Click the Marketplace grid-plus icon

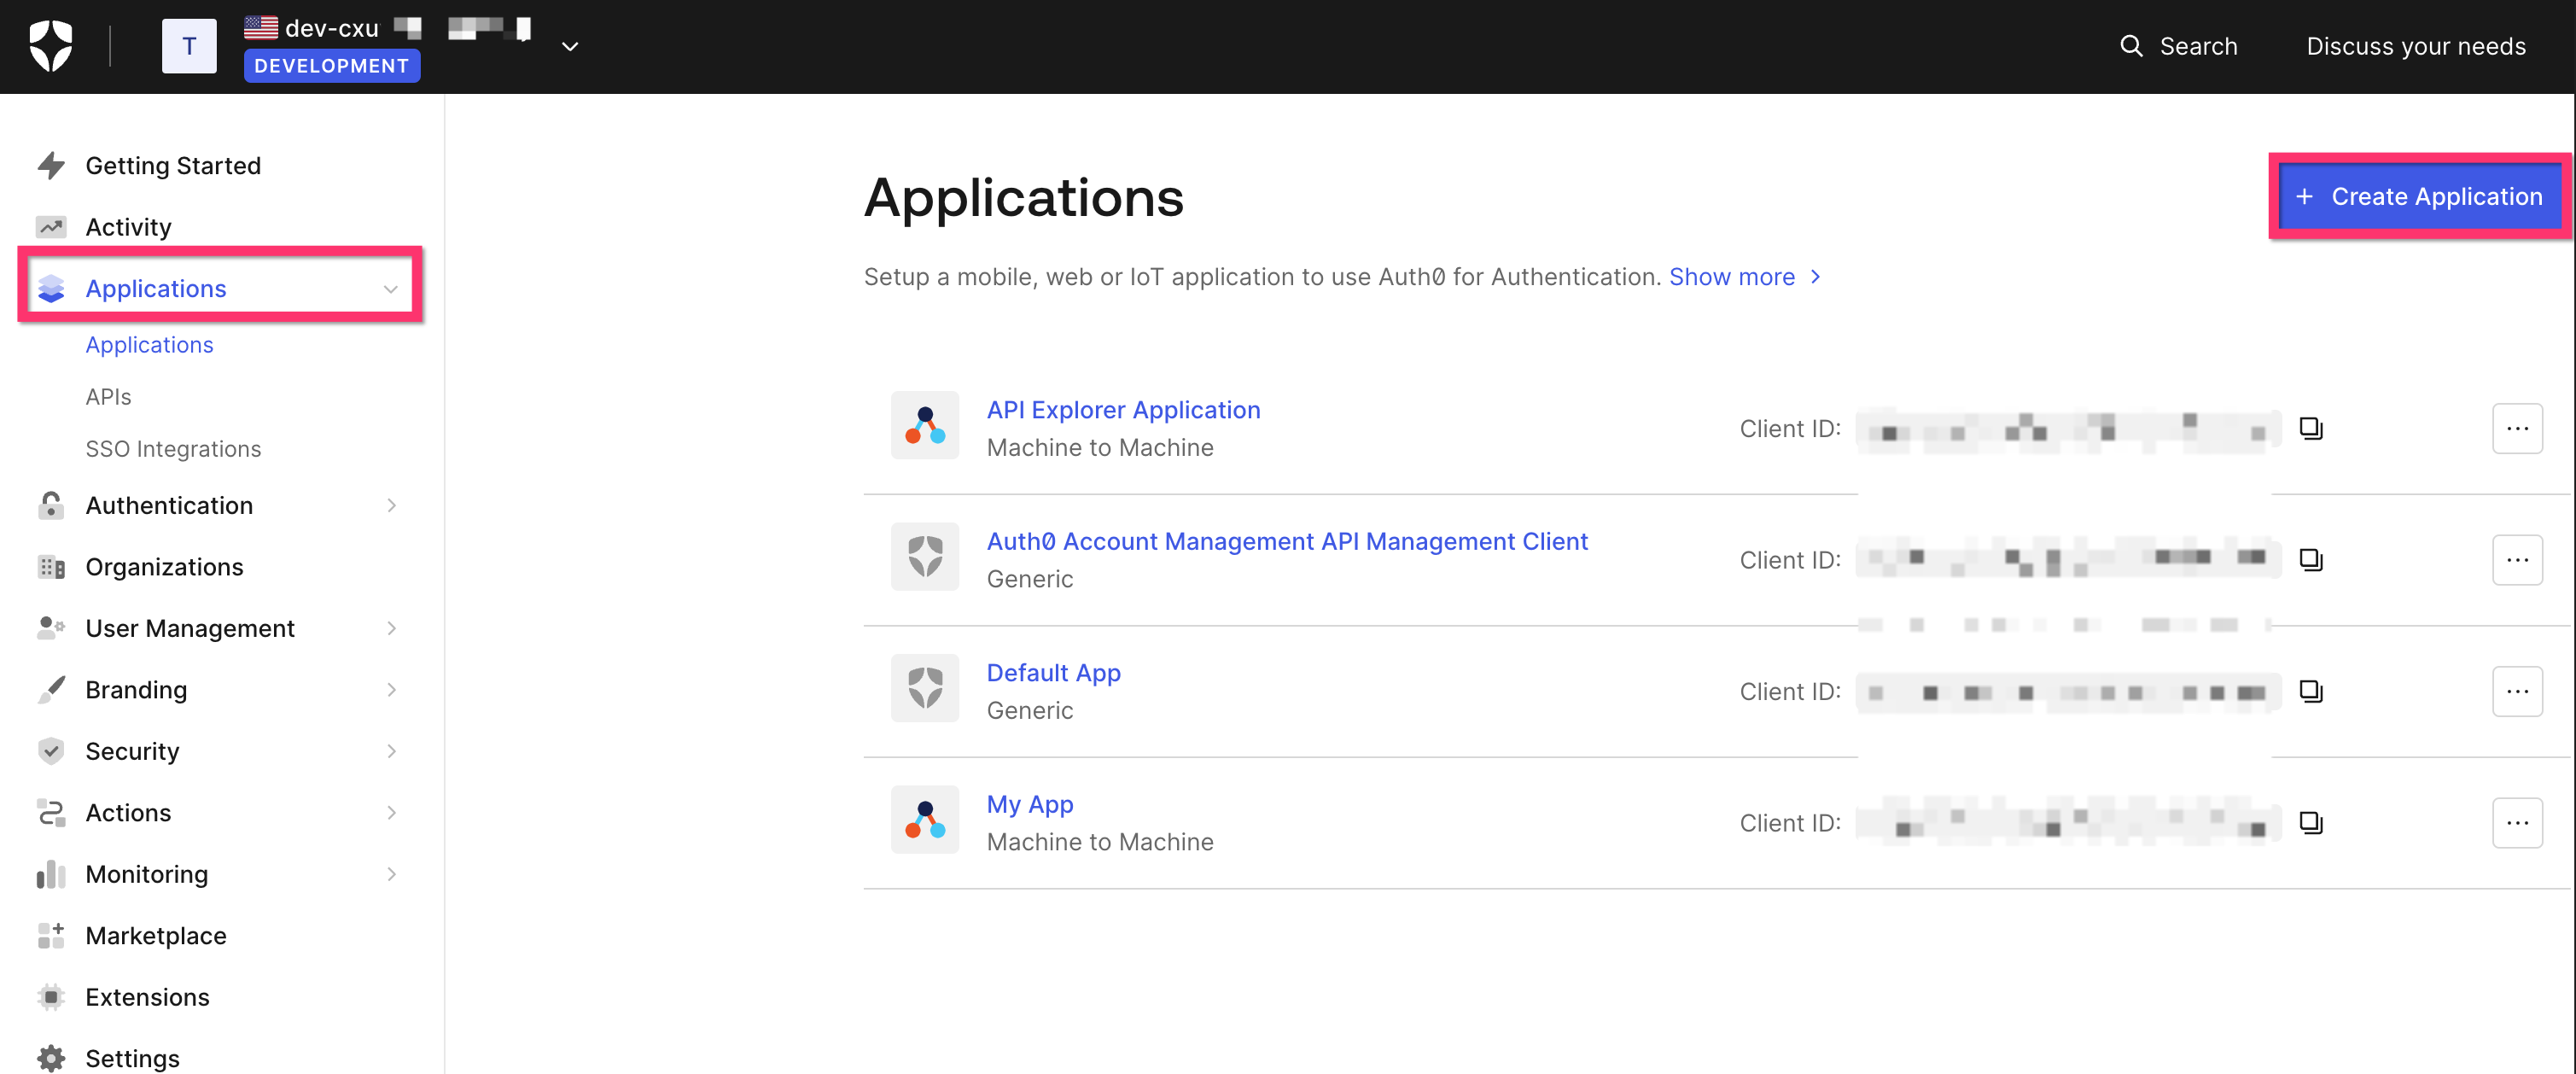[51, 936]
